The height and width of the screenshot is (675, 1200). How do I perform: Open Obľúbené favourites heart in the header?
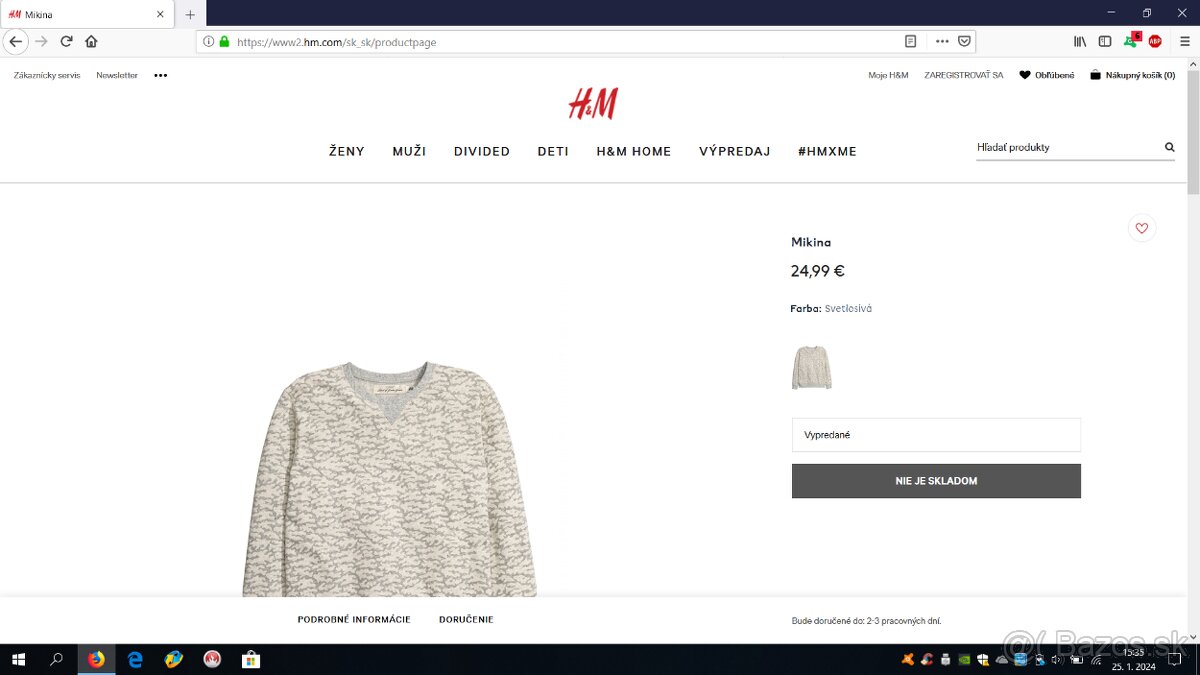tap(1046, 75)
